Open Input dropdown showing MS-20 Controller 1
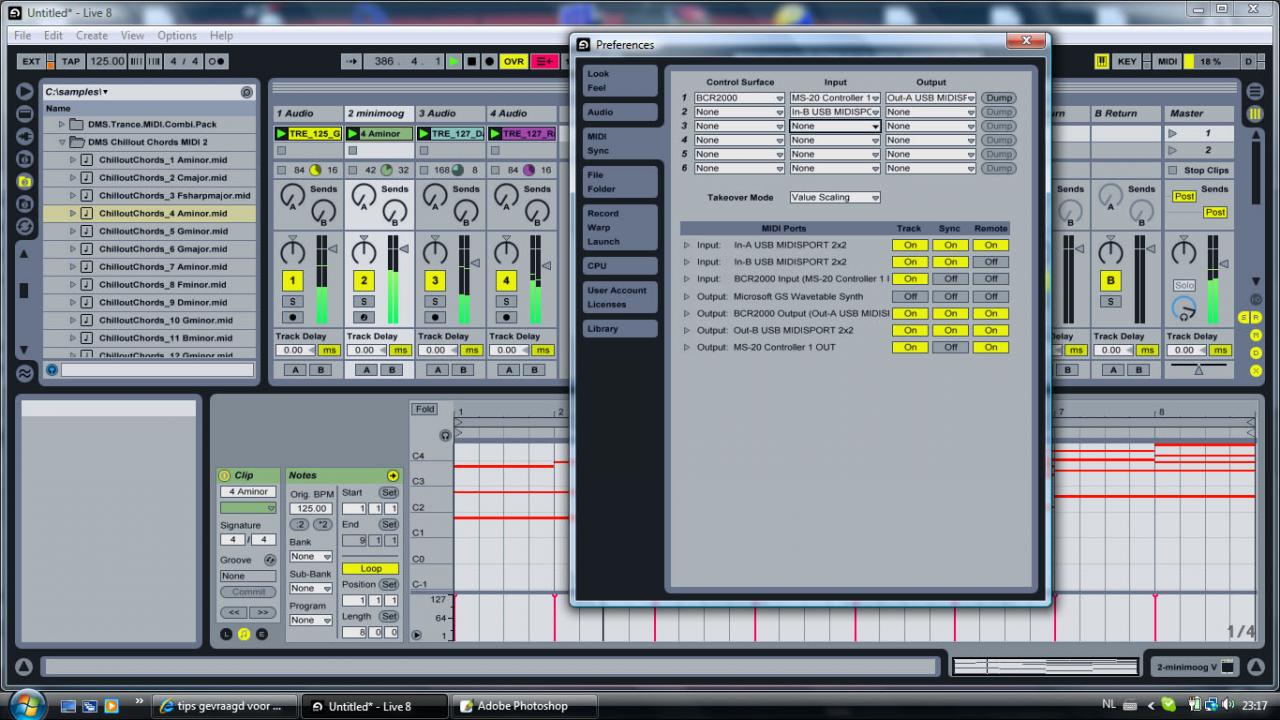The height and width of the screenshot is (720, 1280). pos(835,98)
